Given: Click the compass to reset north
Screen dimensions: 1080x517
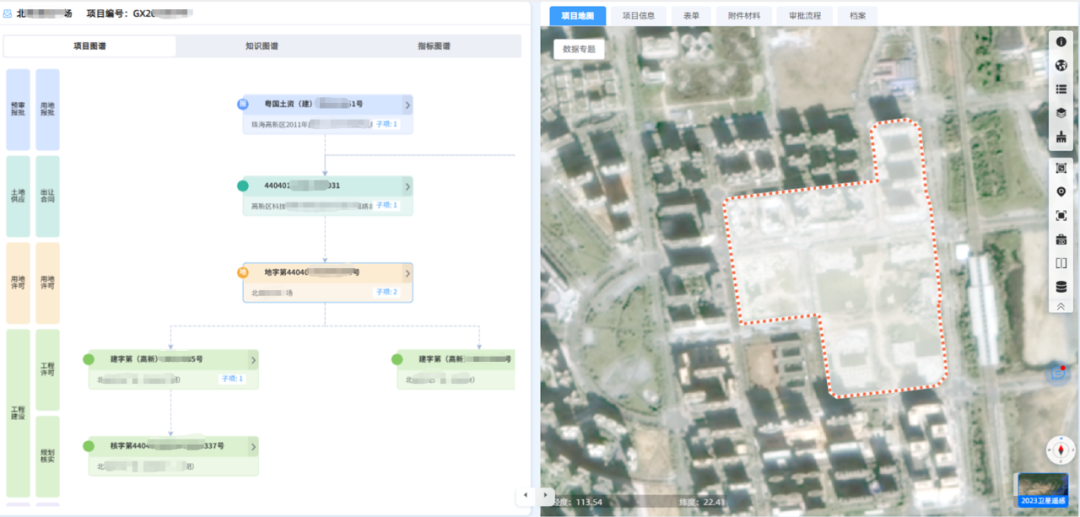Looking at the screenshot, I should [1059, 449].
